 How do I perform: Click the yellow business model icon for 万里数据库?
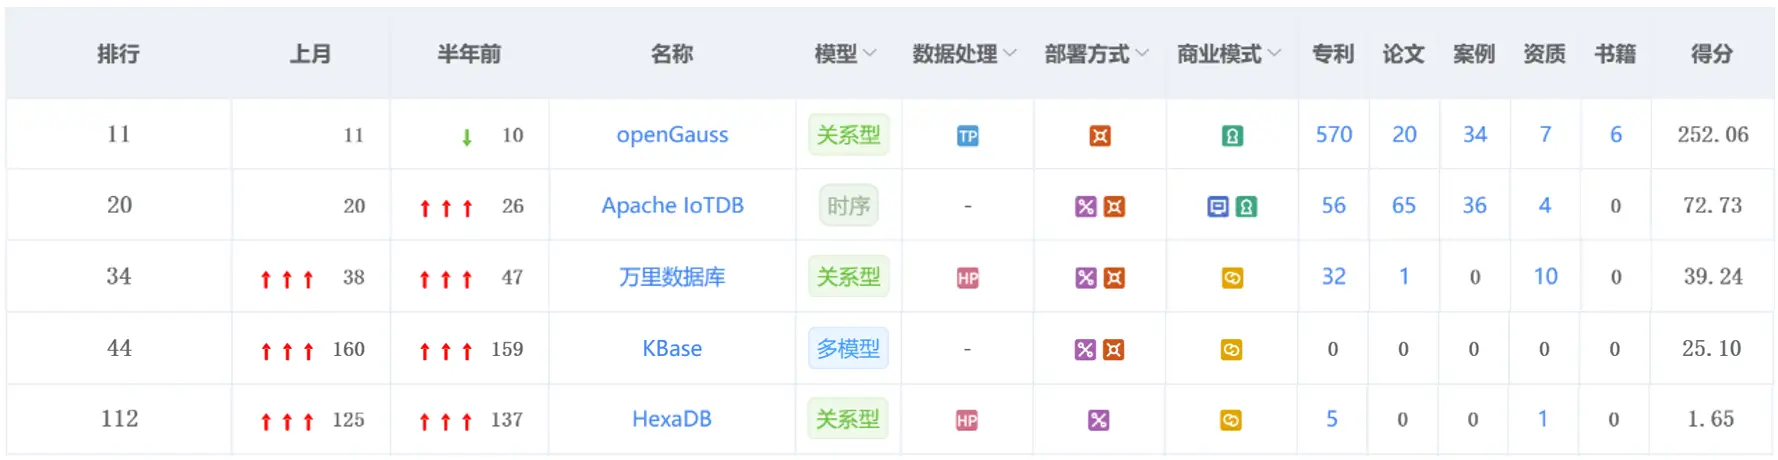click(1232, 278)
